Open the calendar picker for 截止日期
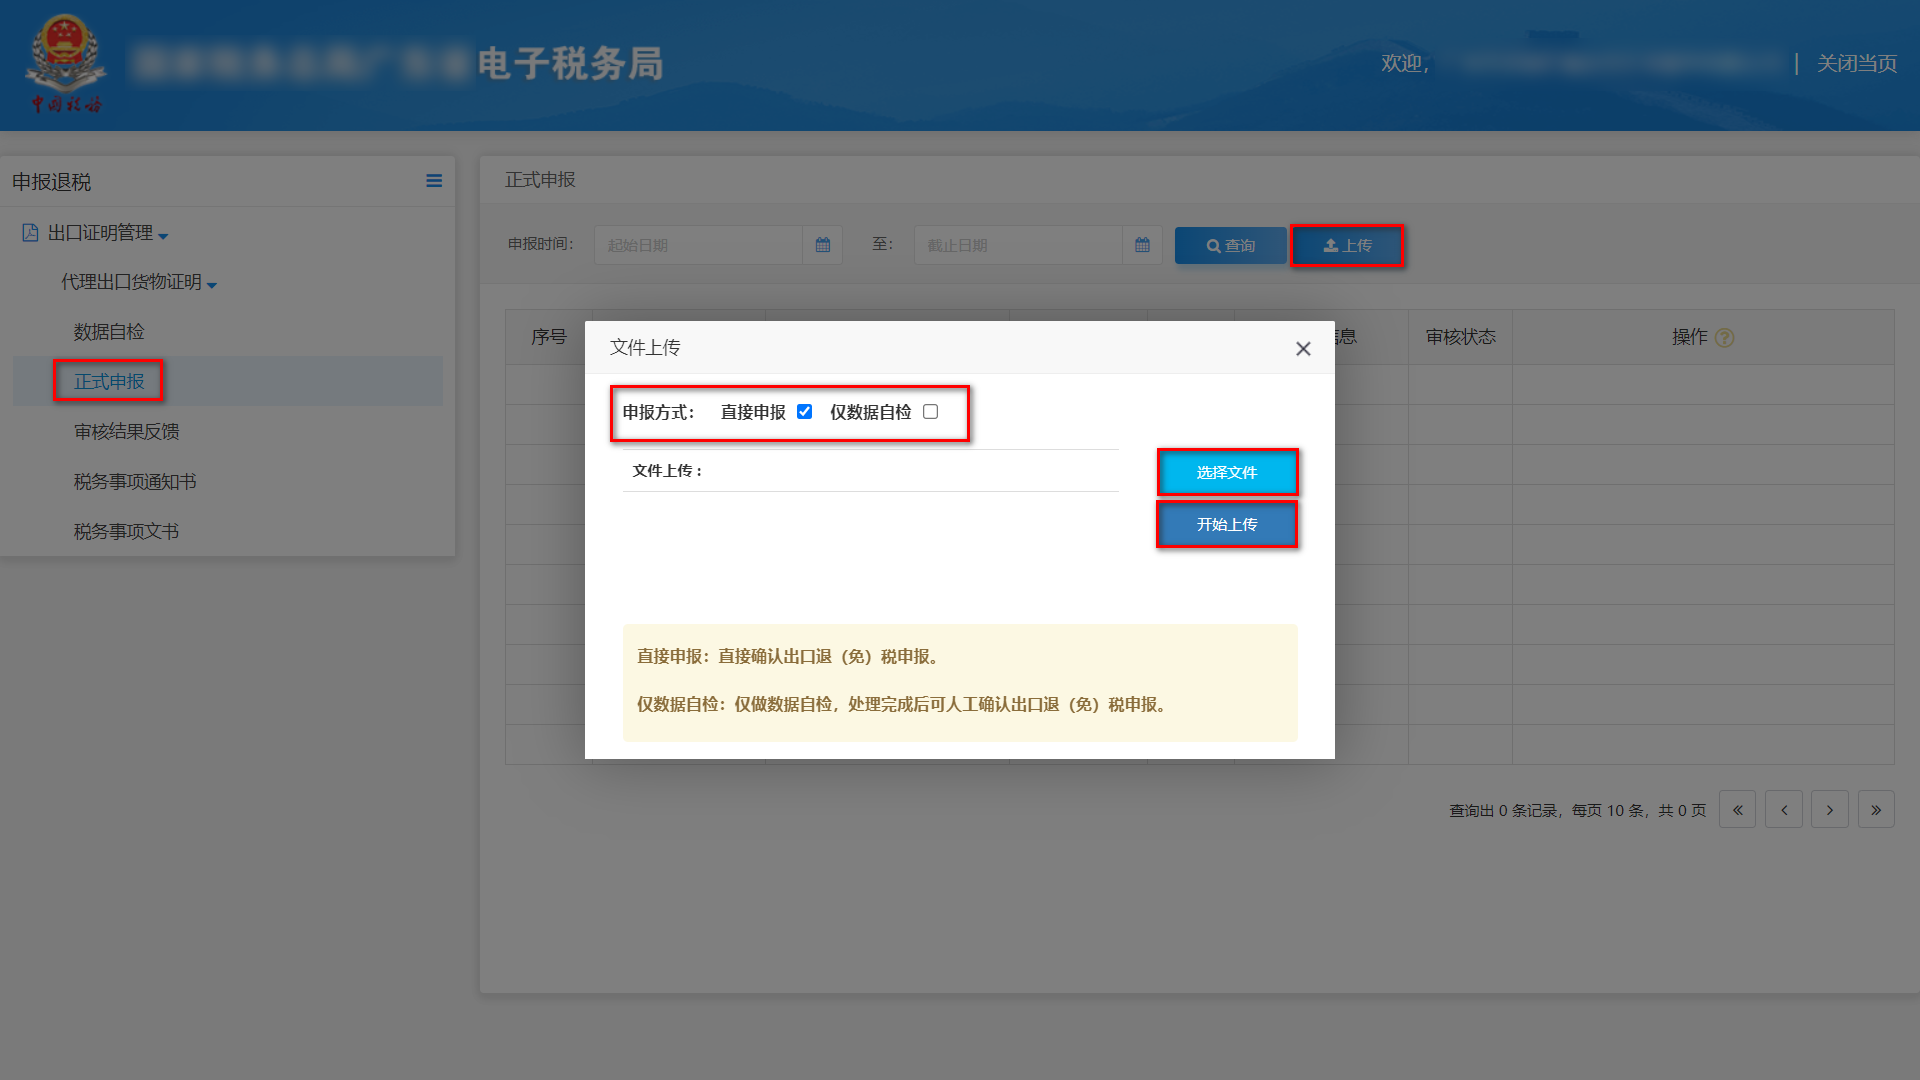The image size is (1920, 1080). 1142,245
